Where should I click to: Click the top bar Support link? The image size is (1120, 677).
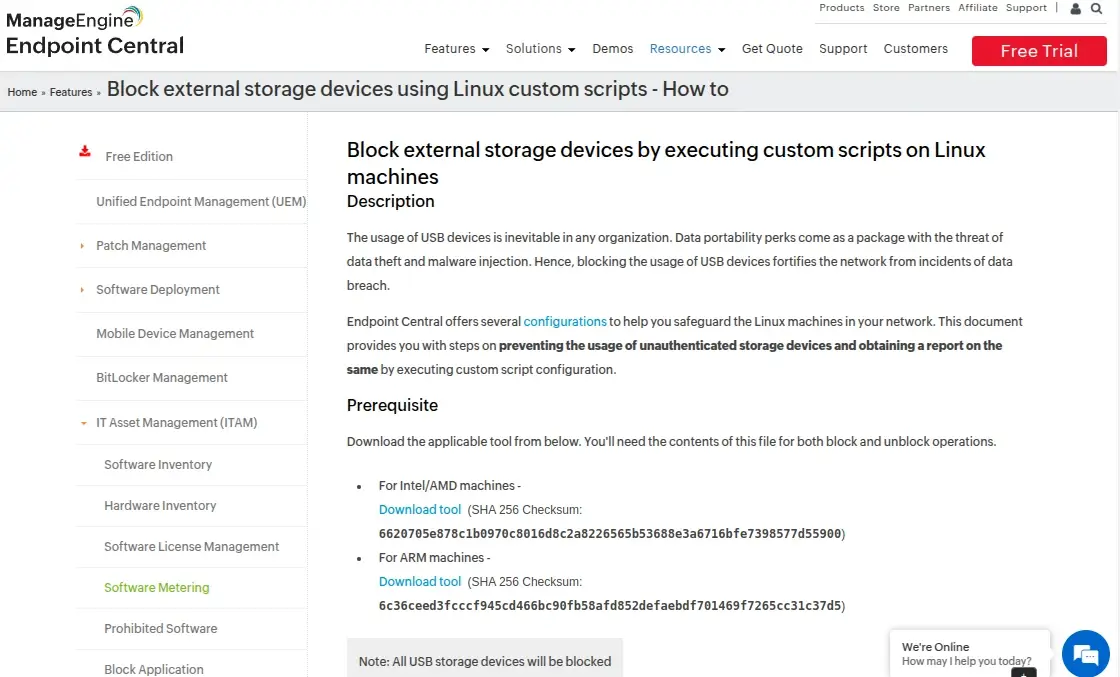tap(1026, 8)
